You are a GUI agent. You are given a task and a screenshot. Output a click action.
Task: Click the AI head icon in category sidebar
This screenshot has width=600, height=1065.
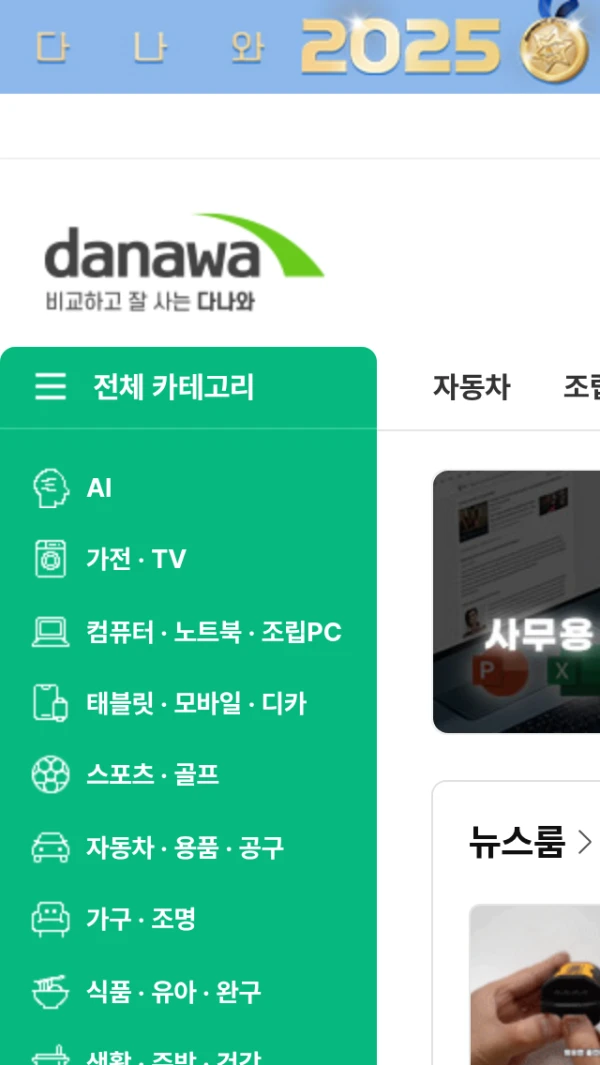51,488
